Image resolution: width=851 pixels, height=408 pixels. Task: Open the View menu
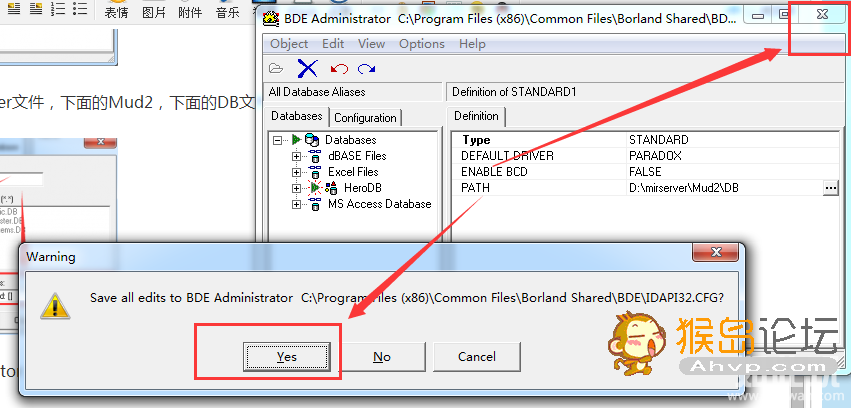pyautogui.click(x=372, y=44)
